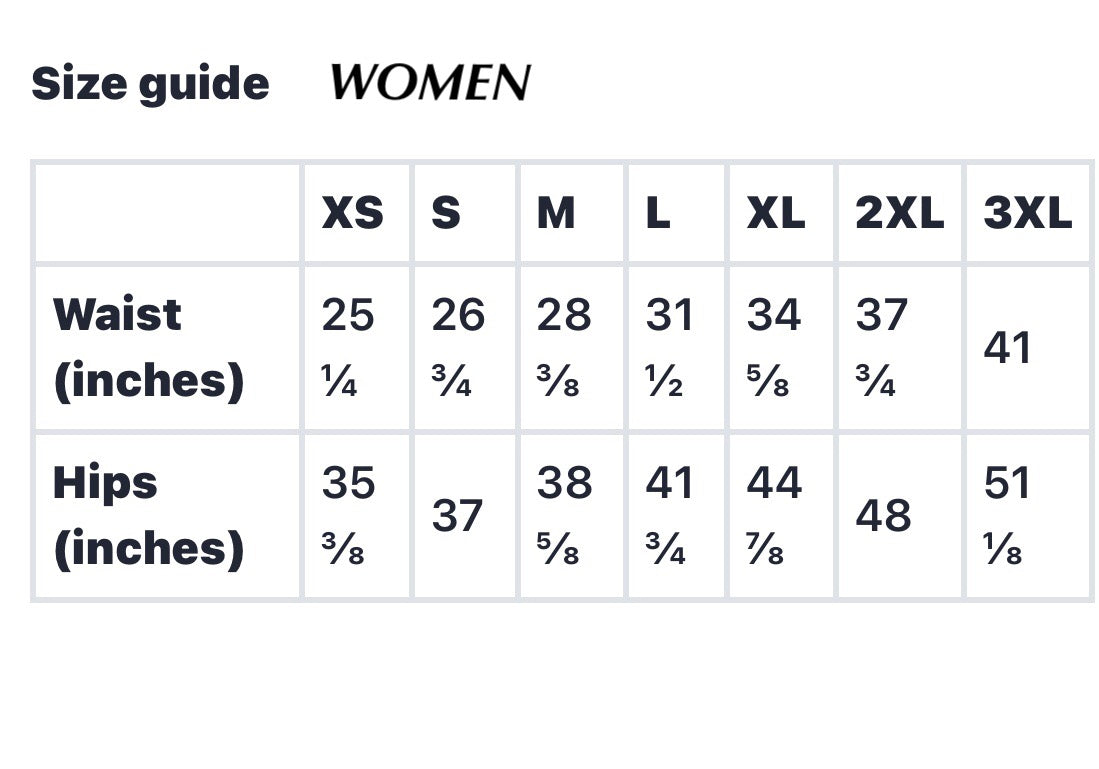Click the 37 ¾ waist cell
The height and width of the screenshot is (769, 1099).
tap(881, 347)
